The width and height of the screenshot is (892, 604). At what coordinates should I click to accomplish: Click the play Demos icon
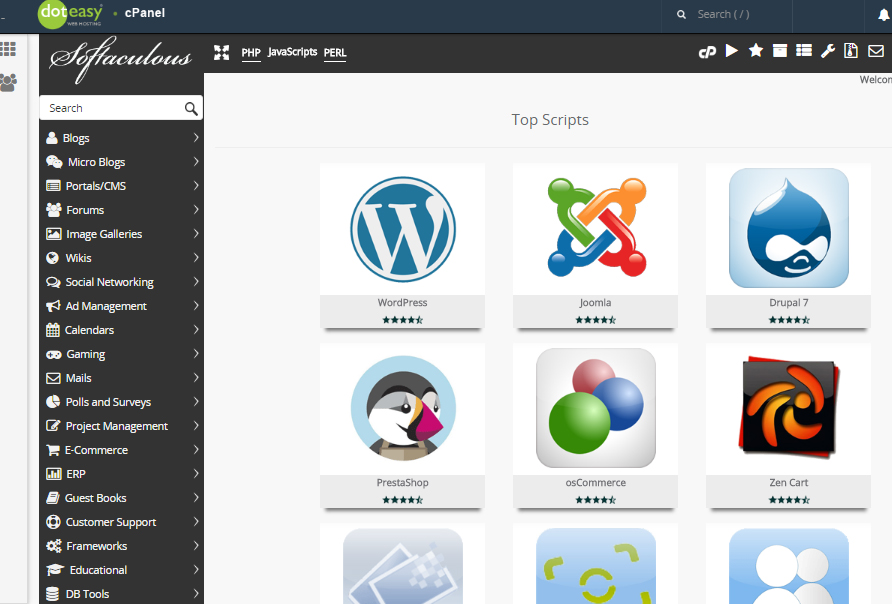tap(732, 51)
